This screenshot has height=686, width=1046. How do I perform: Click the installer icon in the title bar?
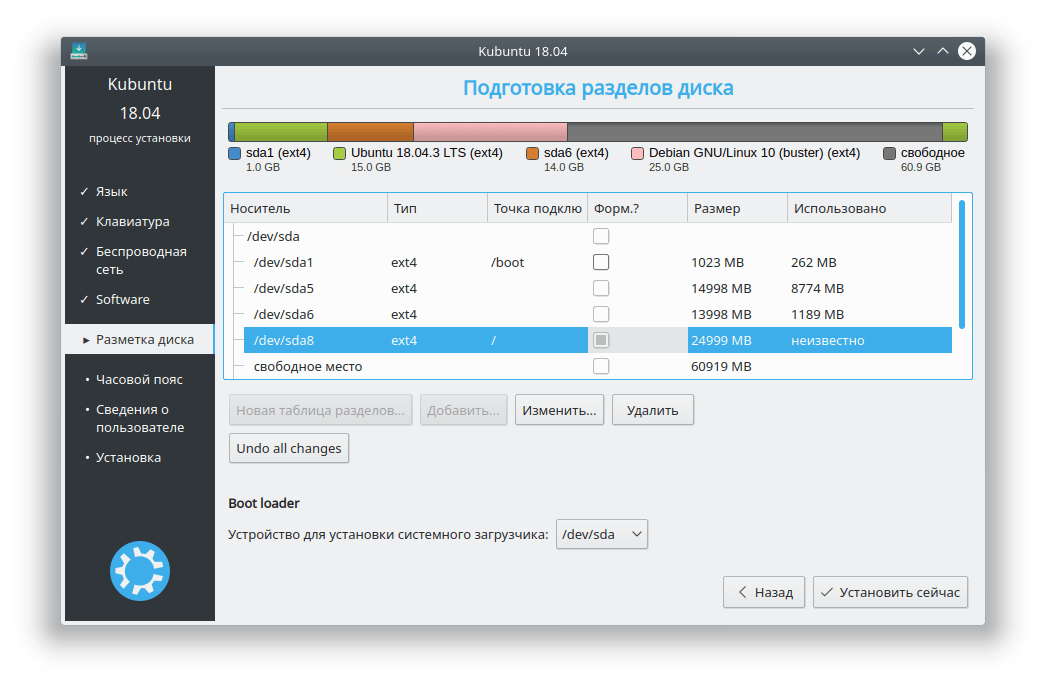pyautogui.click(x=79, y=51)
